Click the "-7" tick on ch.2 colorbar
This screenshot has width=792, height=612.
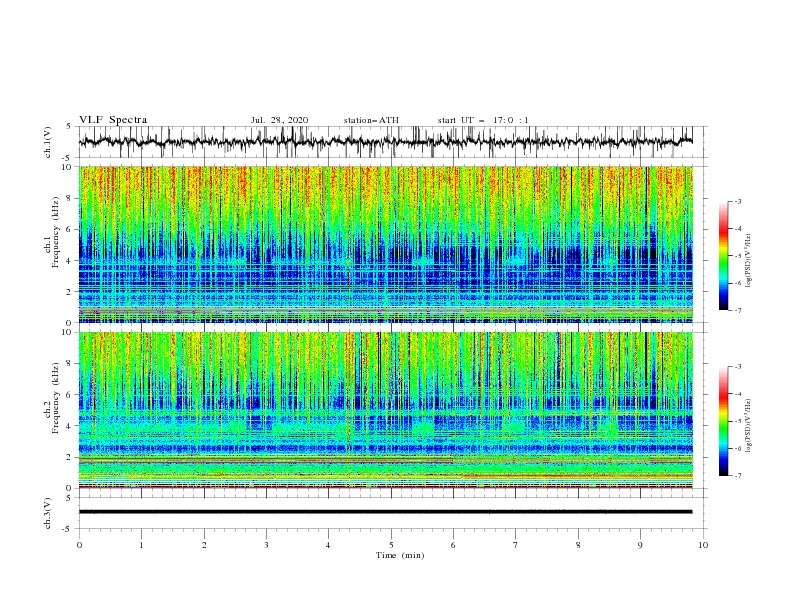coord(737,475)
